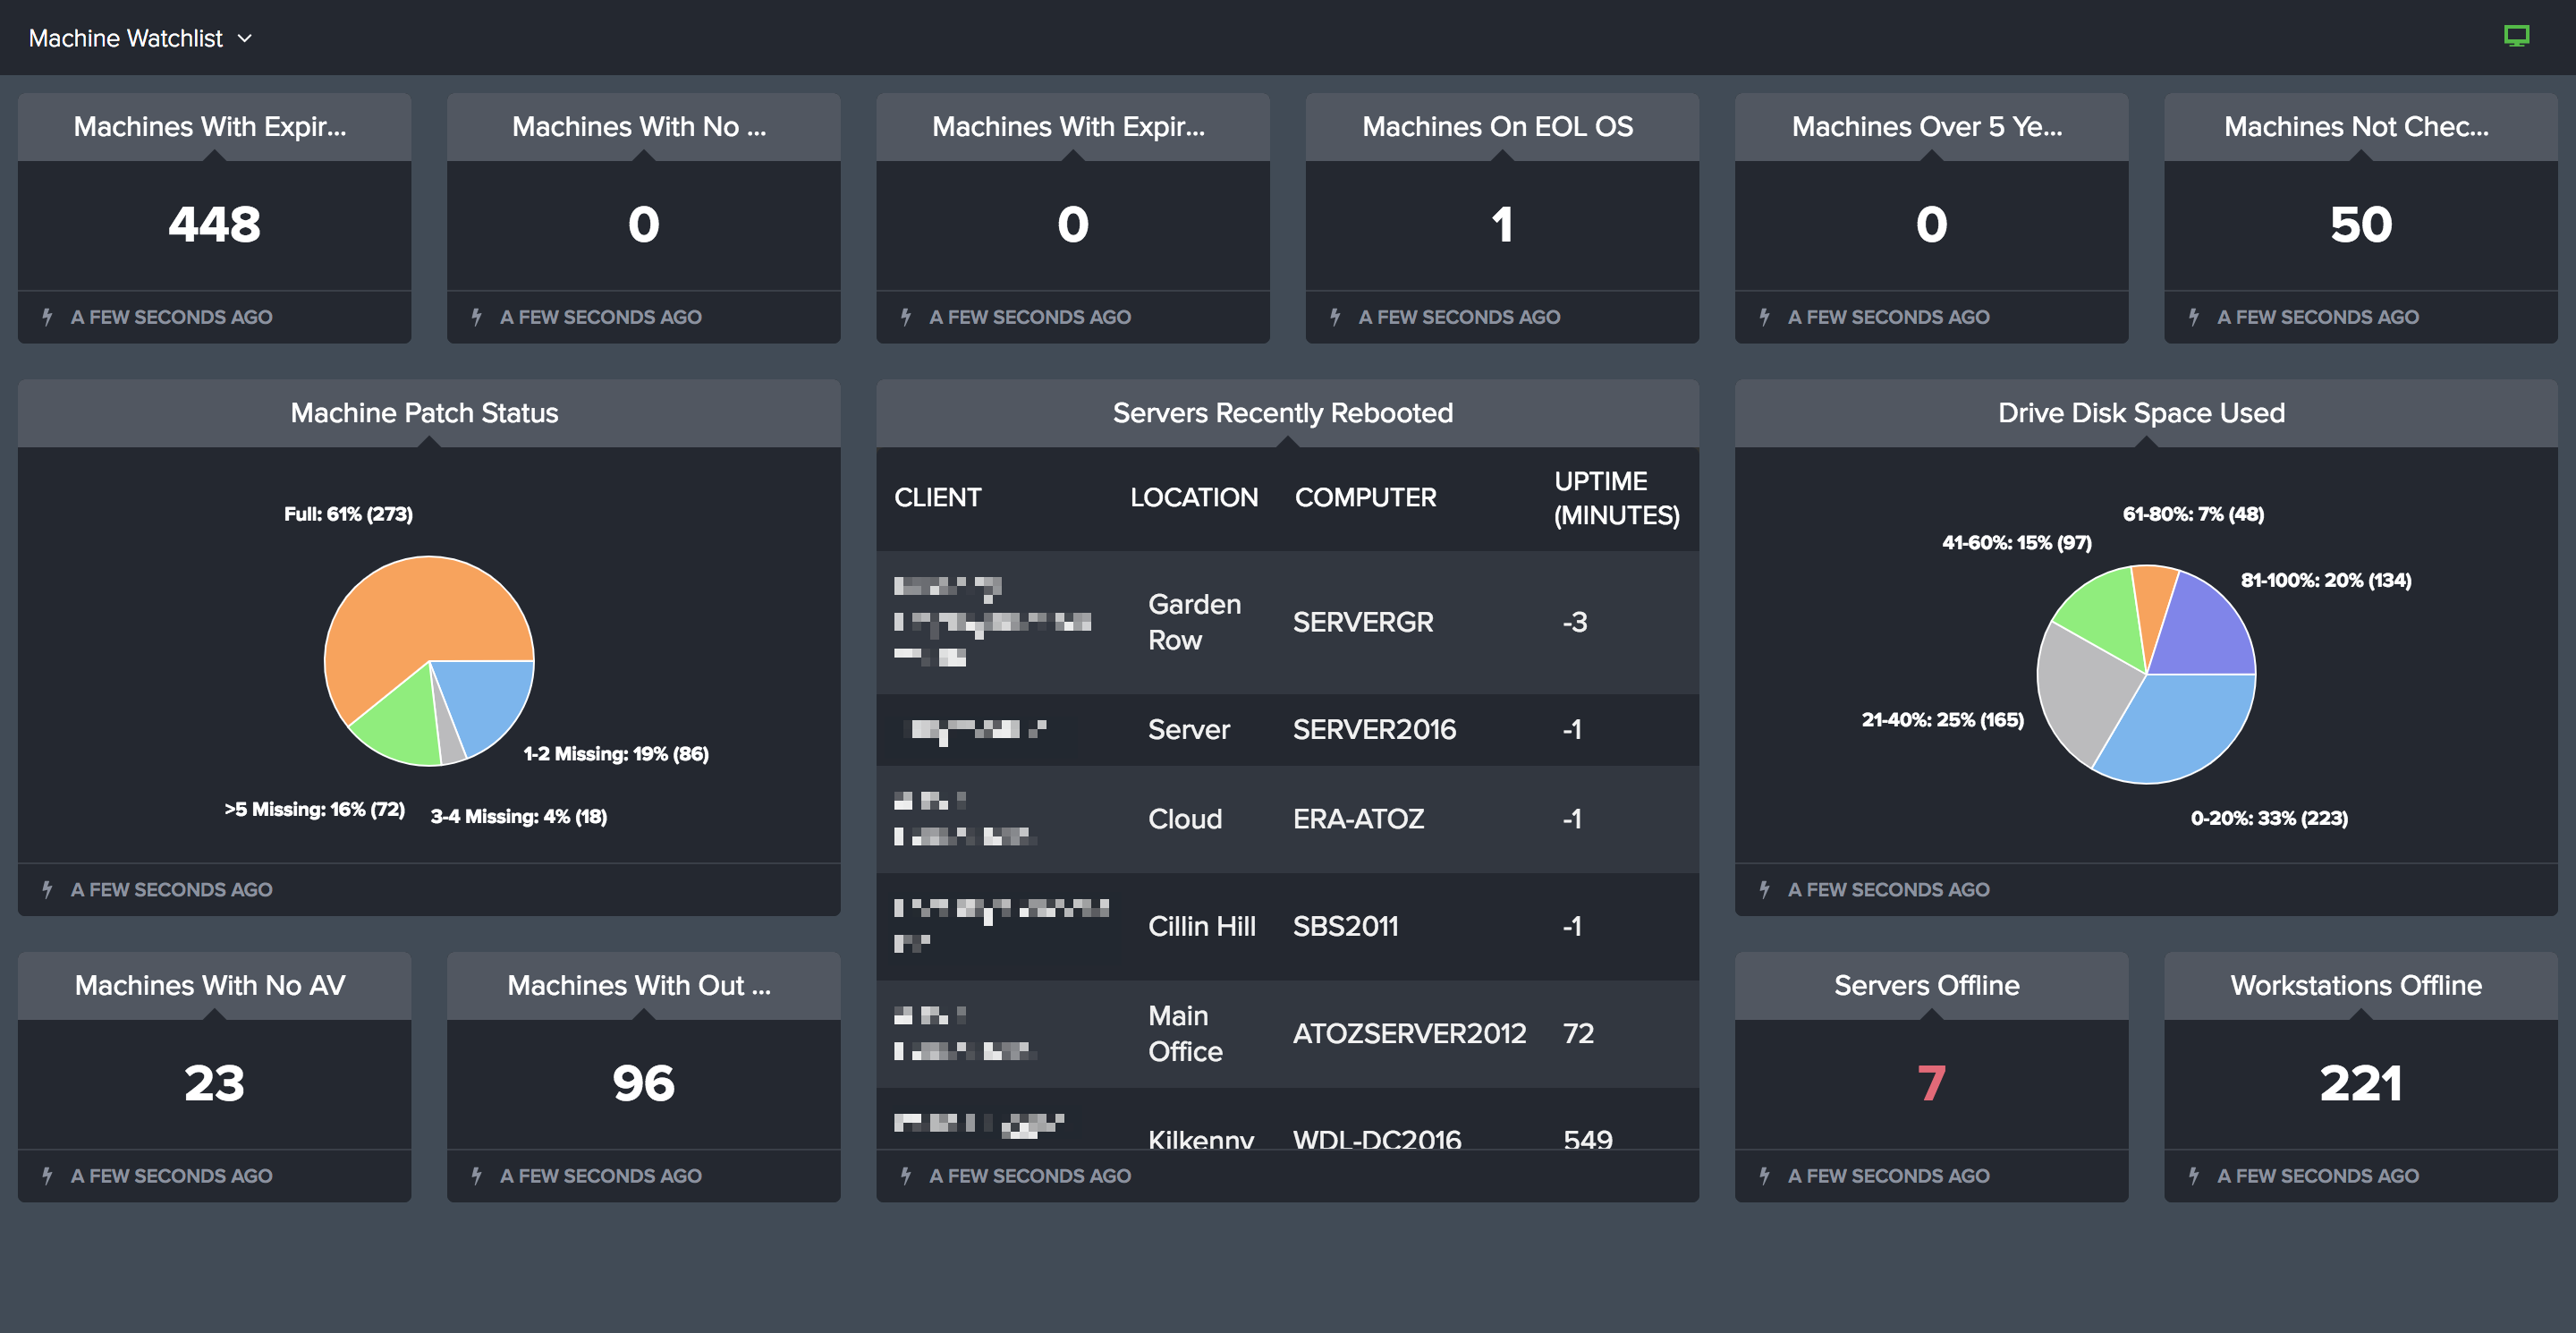Click the 448 count in first widget

point(214,224)
